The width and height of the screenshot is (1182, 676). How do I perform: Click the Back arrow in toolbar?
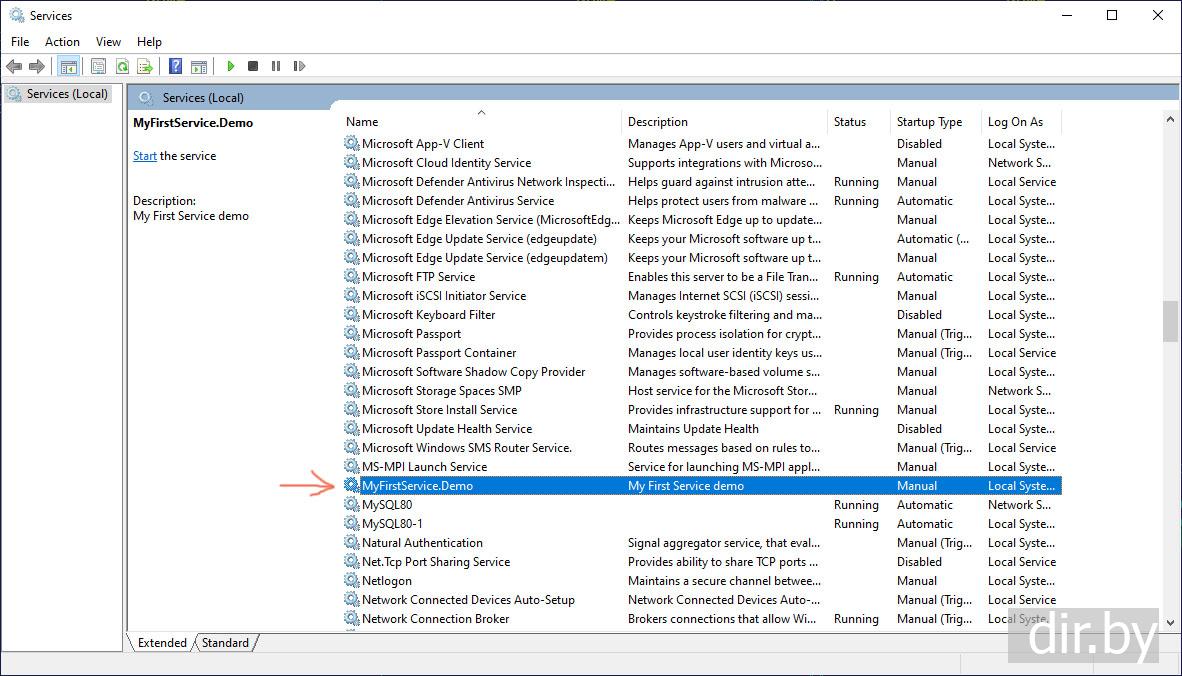tap(14, 66)
